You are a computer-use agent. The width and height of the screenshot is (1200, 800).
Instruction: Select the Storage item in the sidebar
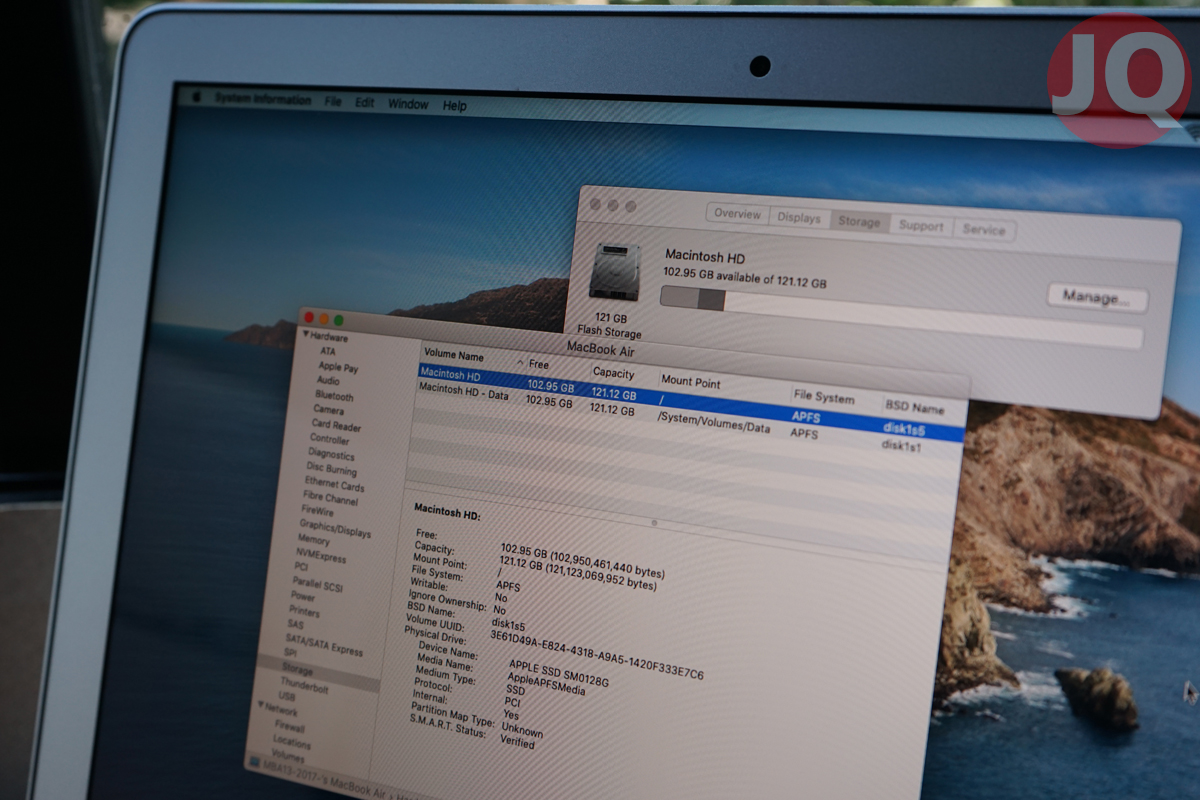point(297,670)
